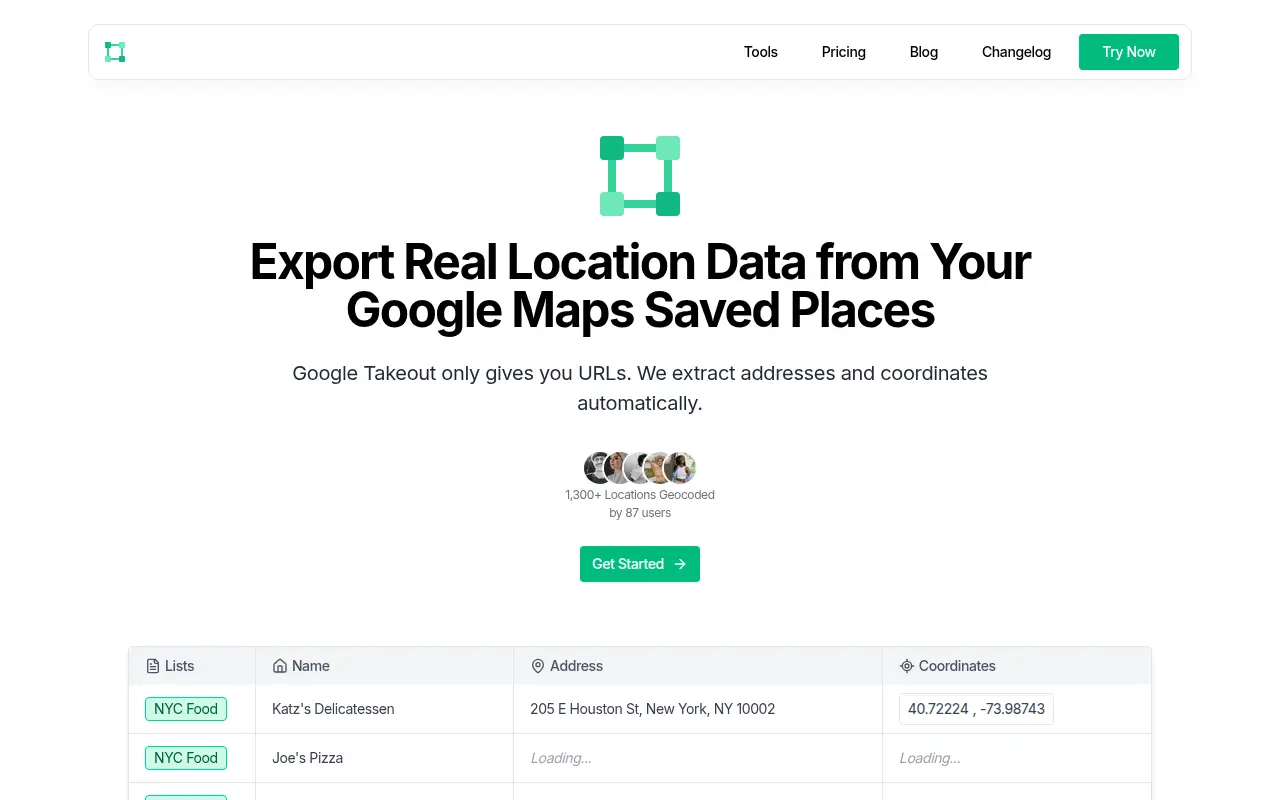Viewport: 1280px width, 800px height.
Task: Click the large green hero logo
Action: tap(640, 176)
